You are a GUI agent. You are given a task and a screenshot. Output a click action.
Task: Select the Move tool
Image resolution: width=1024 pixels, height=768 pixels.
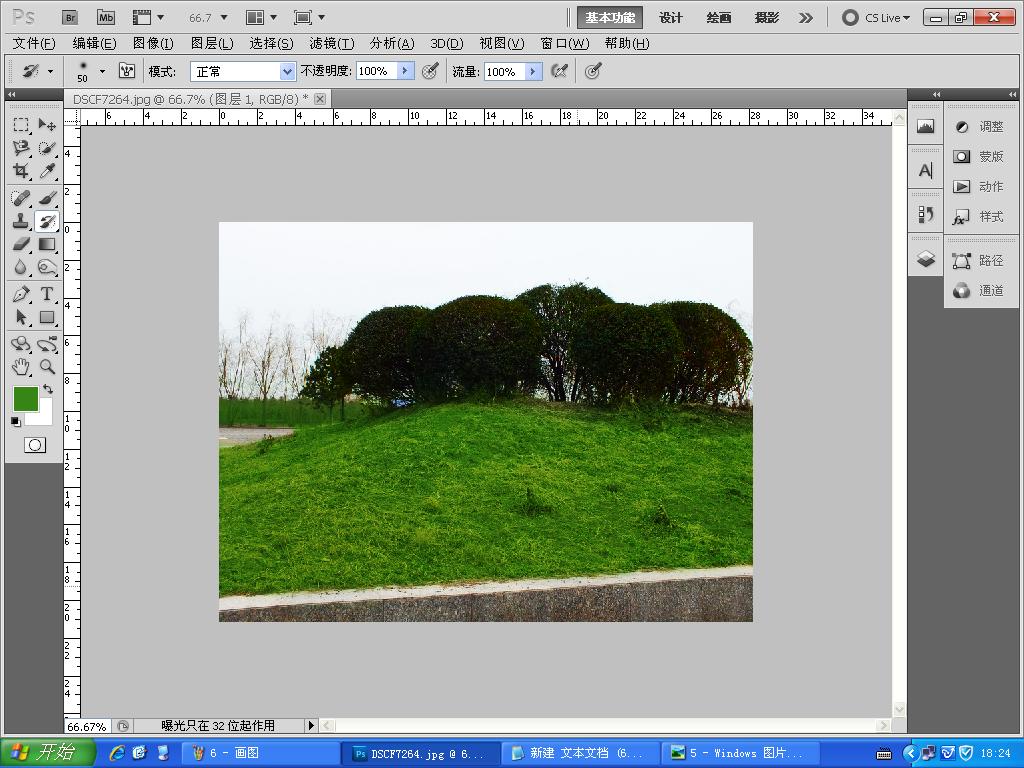click(47, 125)
